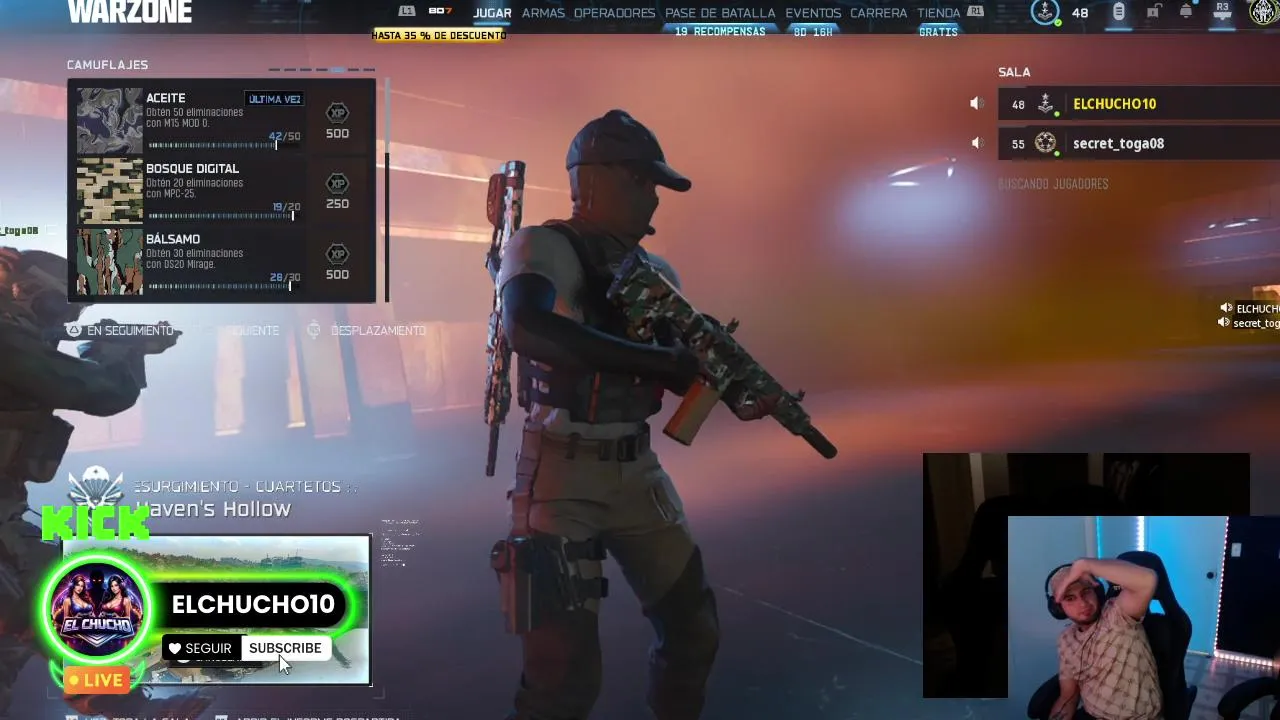Click the triangle EN SEGUIMIENTO icon
The width and height of the screenshot is (1280, 720).
click(73, 330)
